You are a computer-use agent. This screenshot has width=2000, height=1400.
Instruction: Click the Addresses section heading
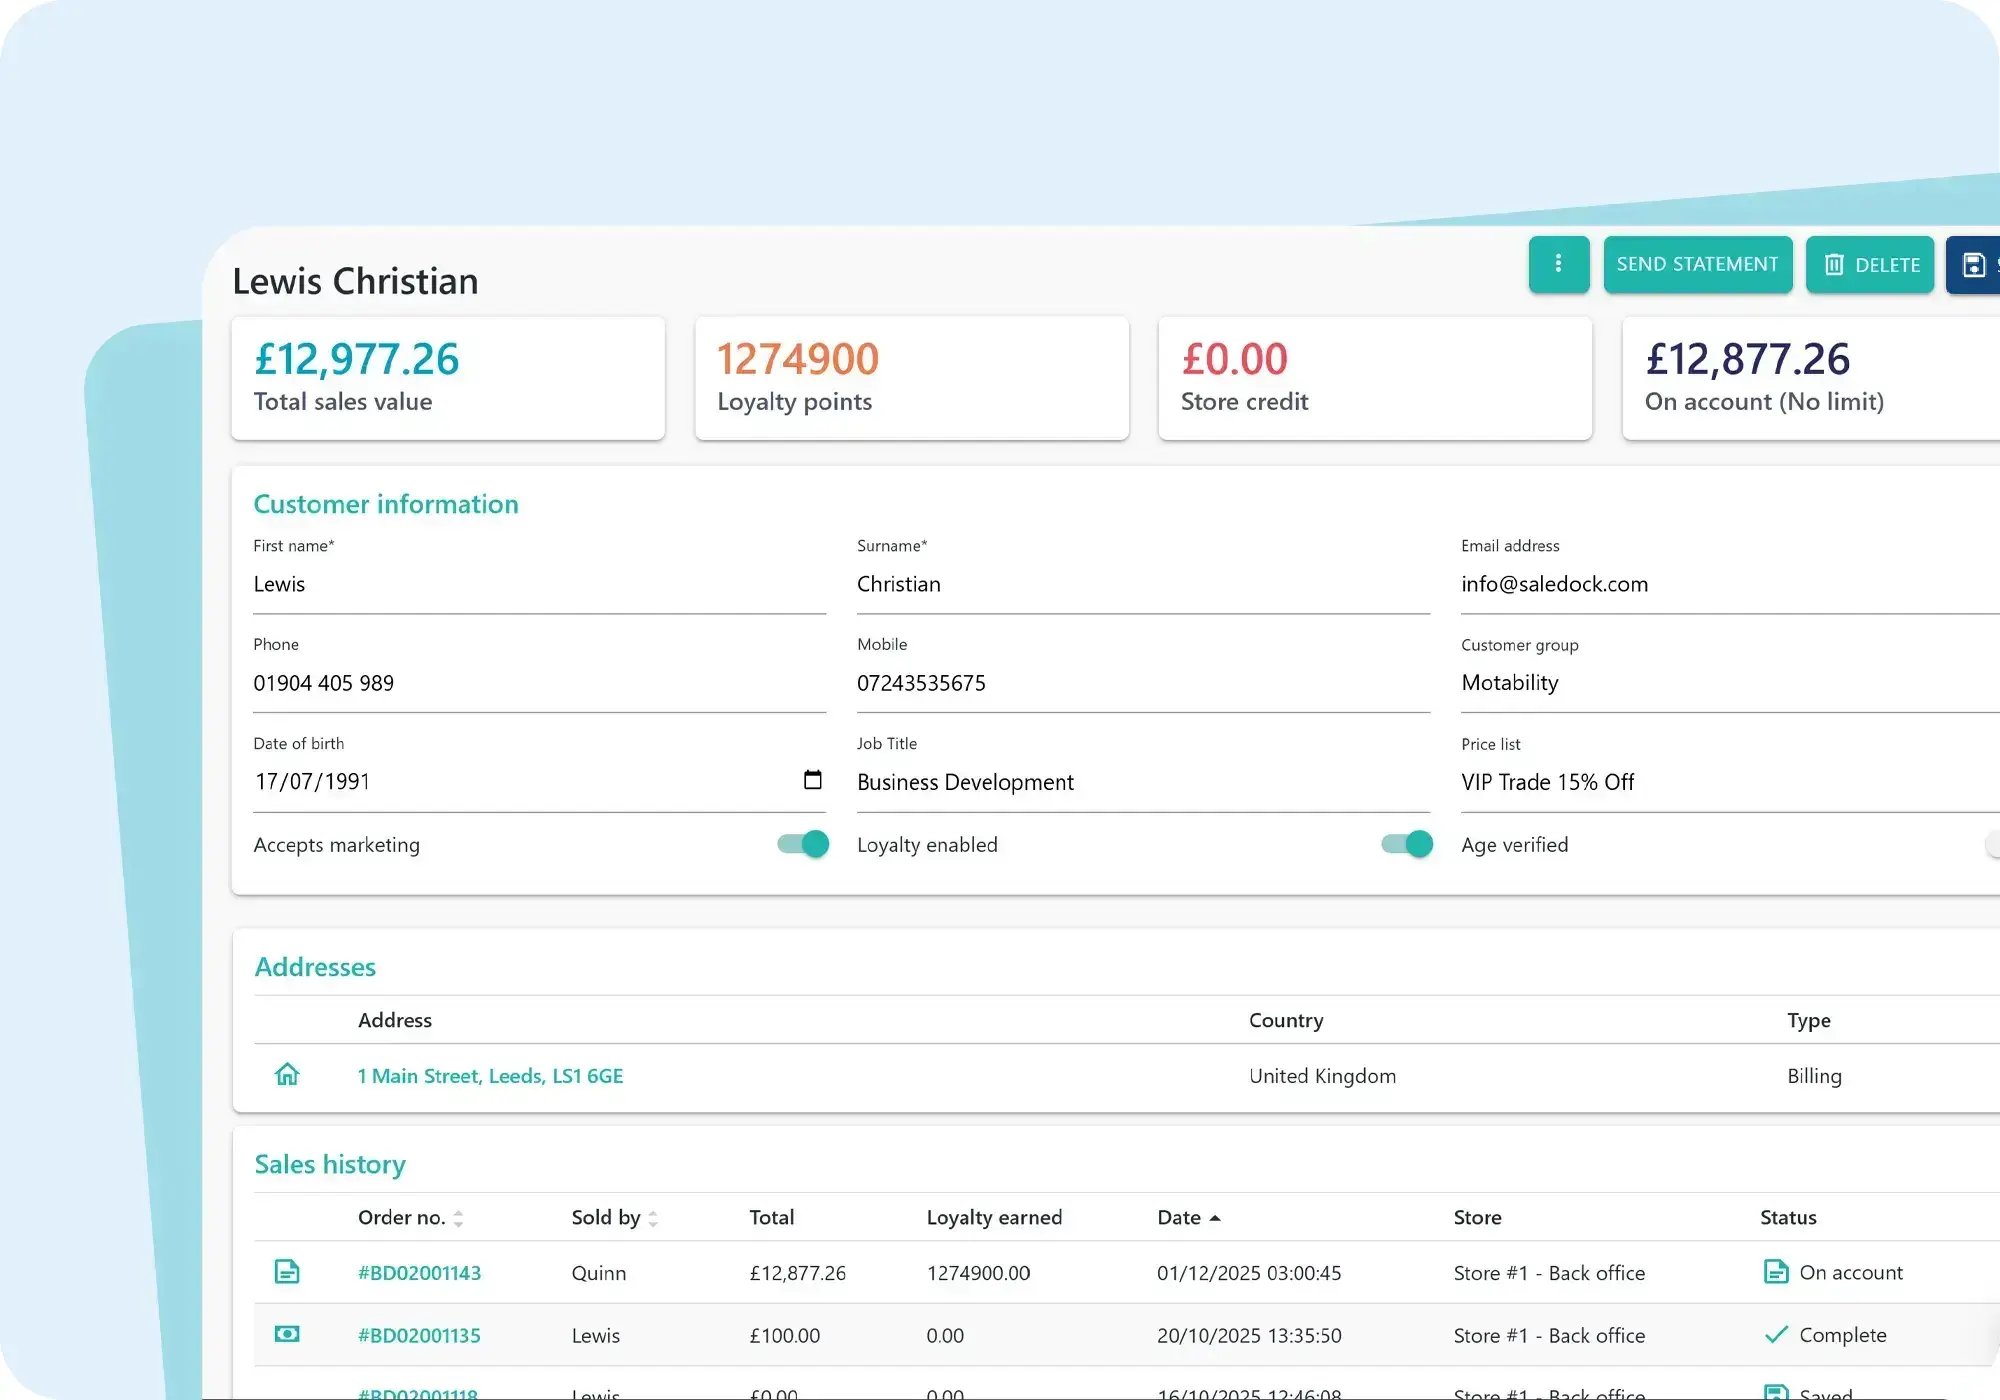point(315,967)
